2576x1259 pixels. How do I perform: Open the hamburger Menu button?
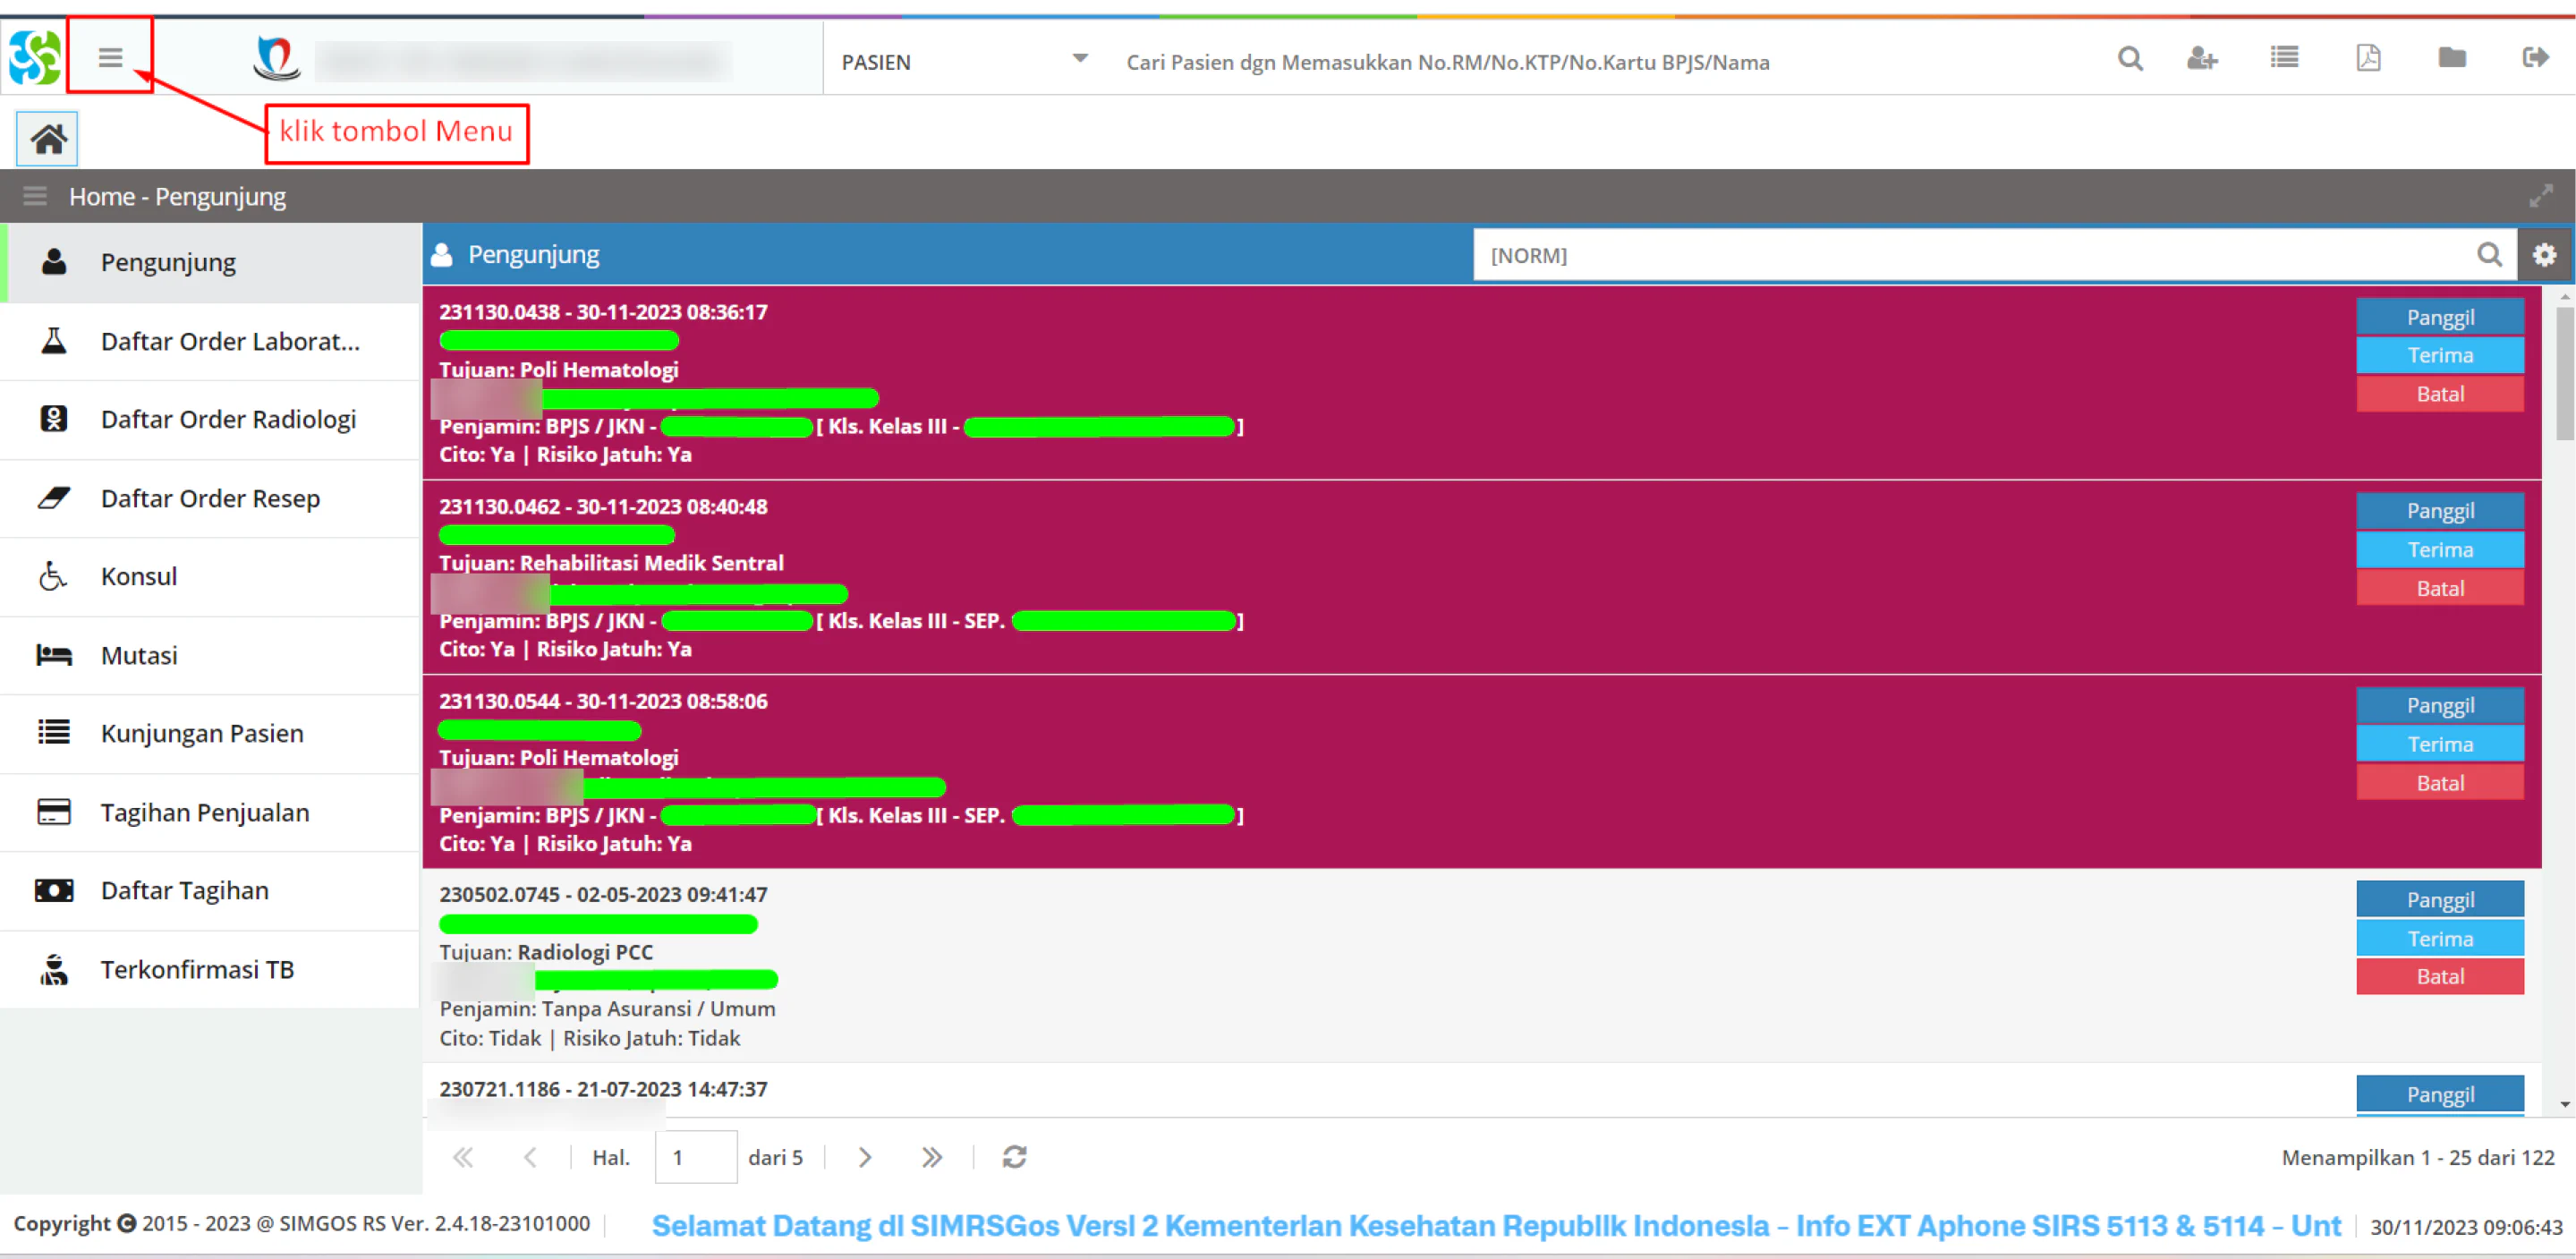pyautogui.click(x=110, y=57)
